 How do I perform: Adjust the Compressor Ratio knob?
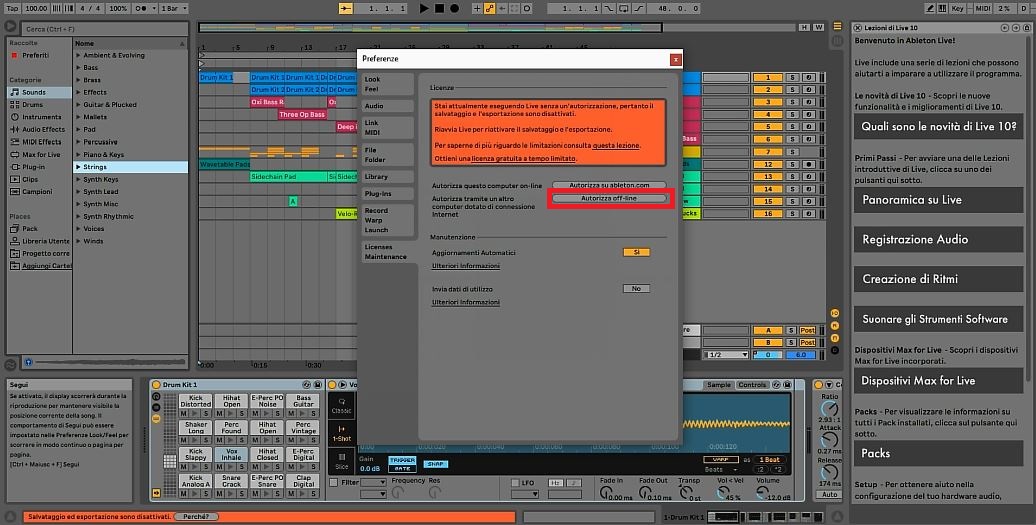829,409
